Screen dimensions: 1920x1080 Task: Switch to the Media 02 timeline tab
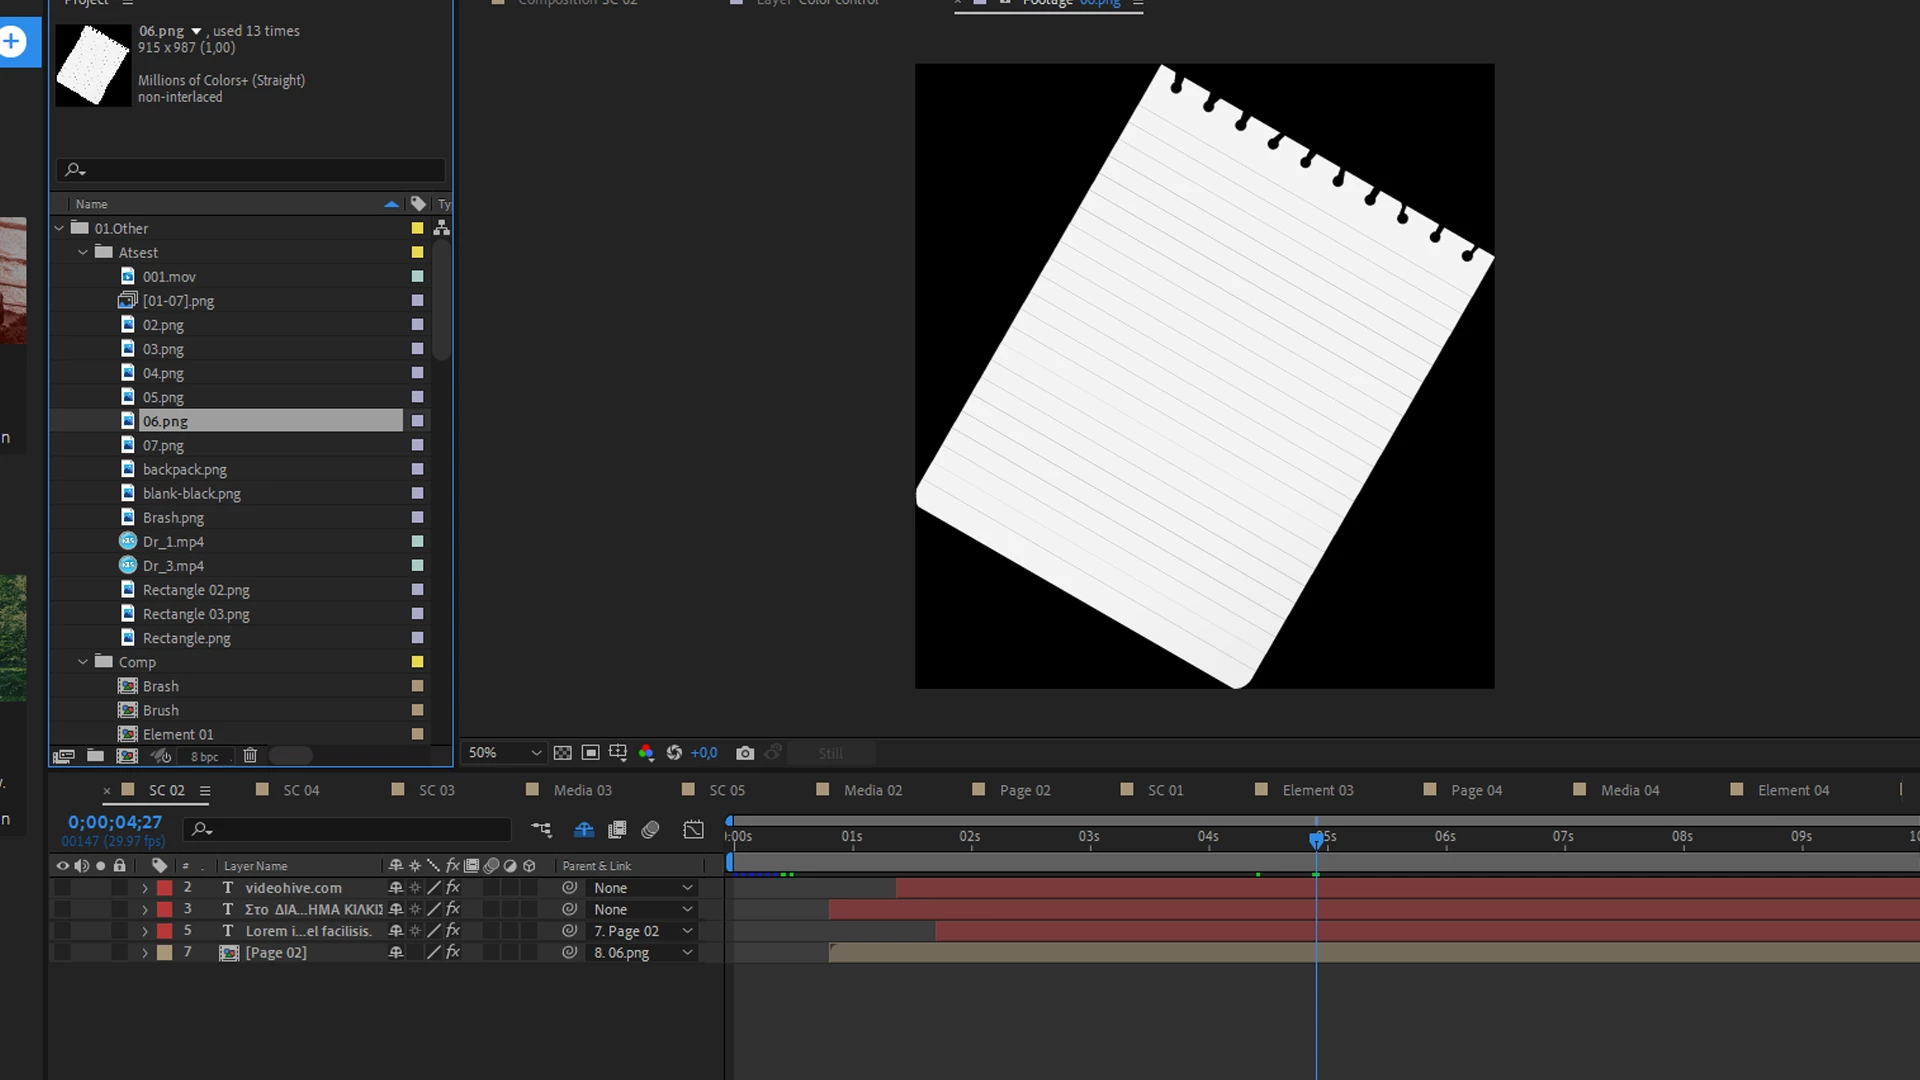click(872, 790)
